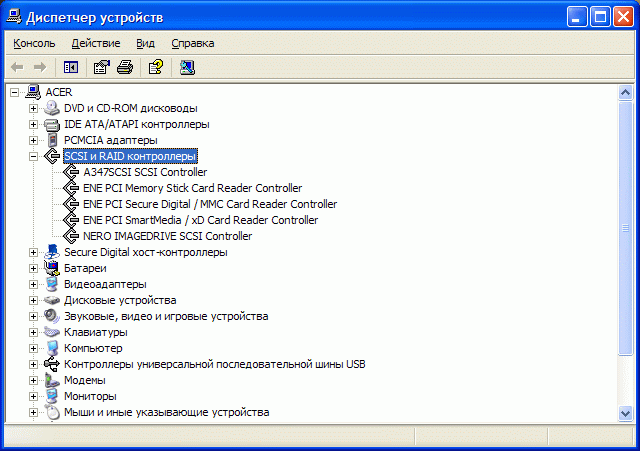Maximize the Диспетчер устройств window
The width and height of the screenshot is (640, 451).
coord(600,17)
